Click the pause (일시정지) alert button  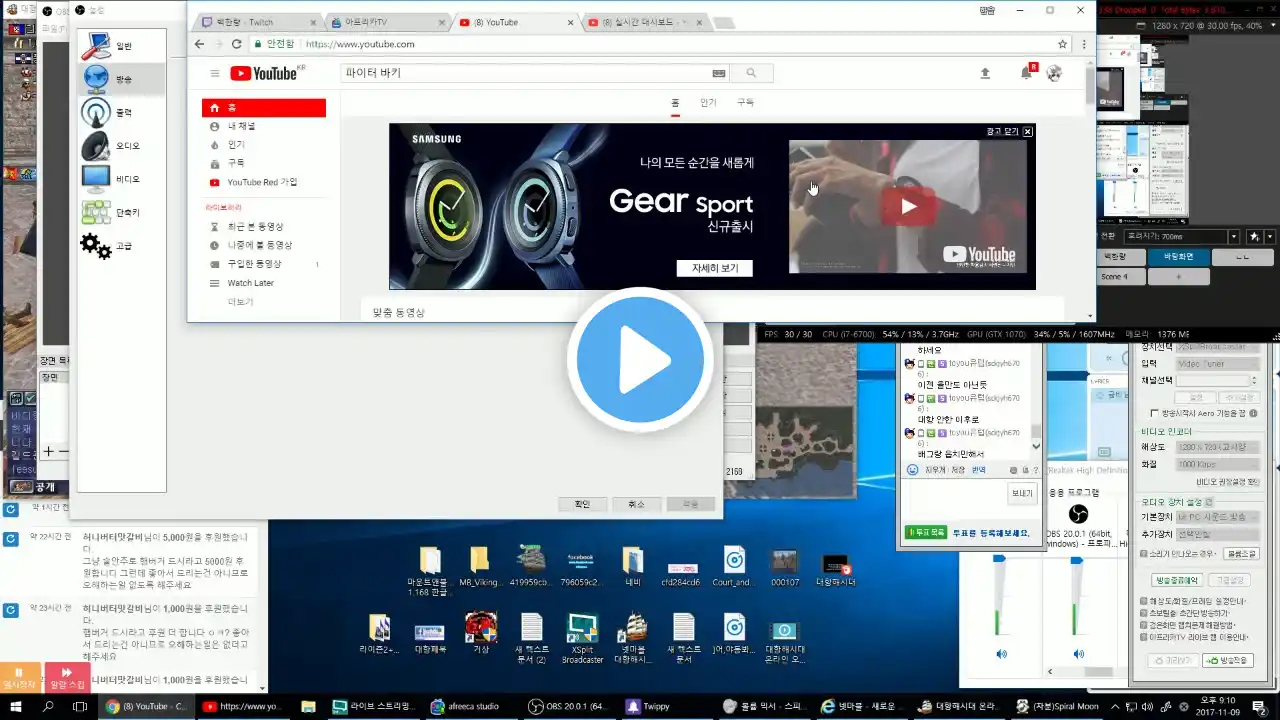click(x=20, y=677)
